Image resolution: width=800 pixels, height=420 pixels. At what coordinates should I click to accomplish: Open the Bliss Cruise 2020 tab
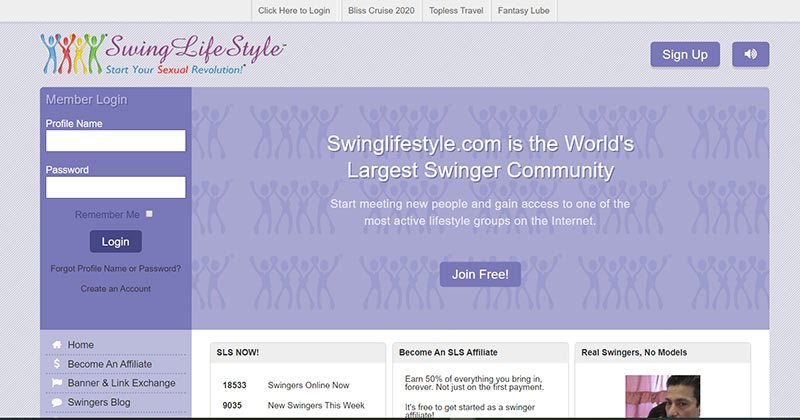[x=381, y=11]
